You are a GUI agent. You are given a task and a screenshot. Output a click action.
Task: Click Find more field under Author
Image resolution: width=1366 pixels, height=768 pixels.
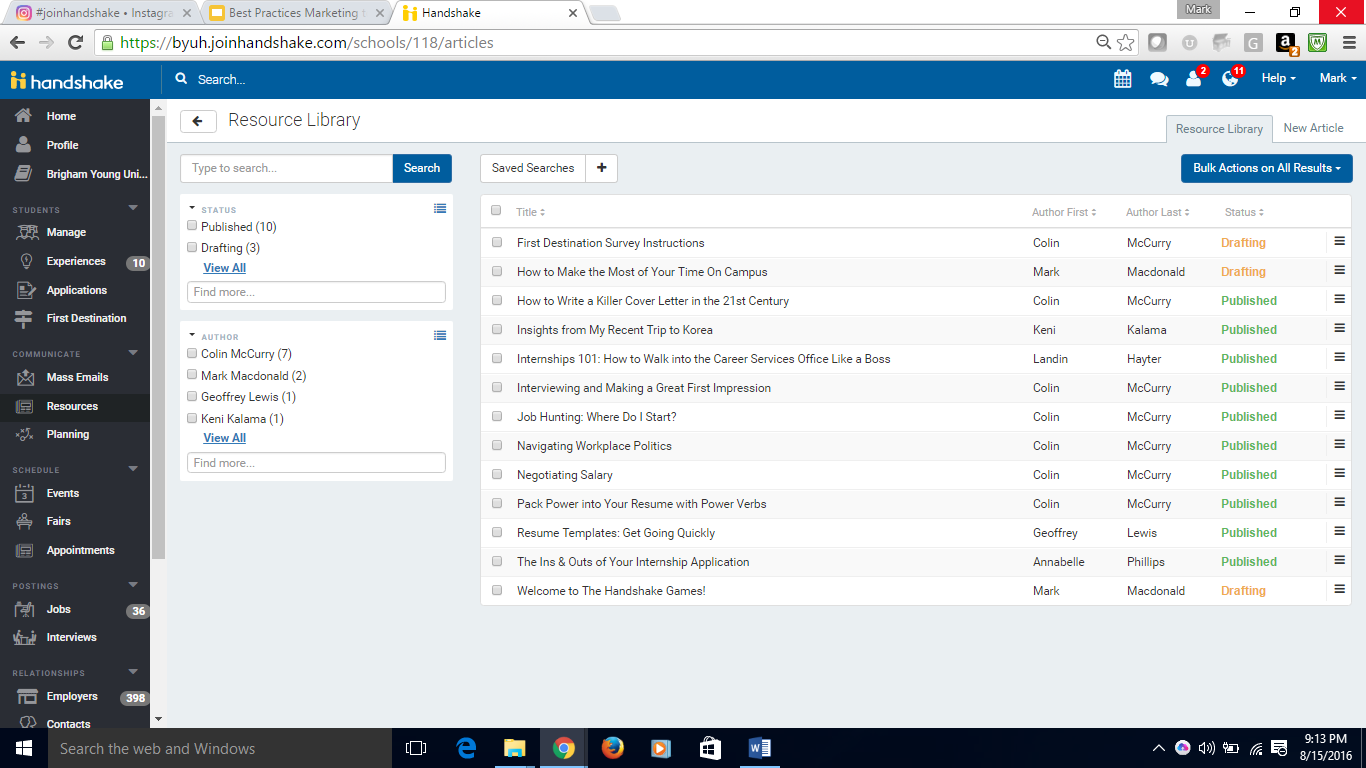(x=316, y=463)
